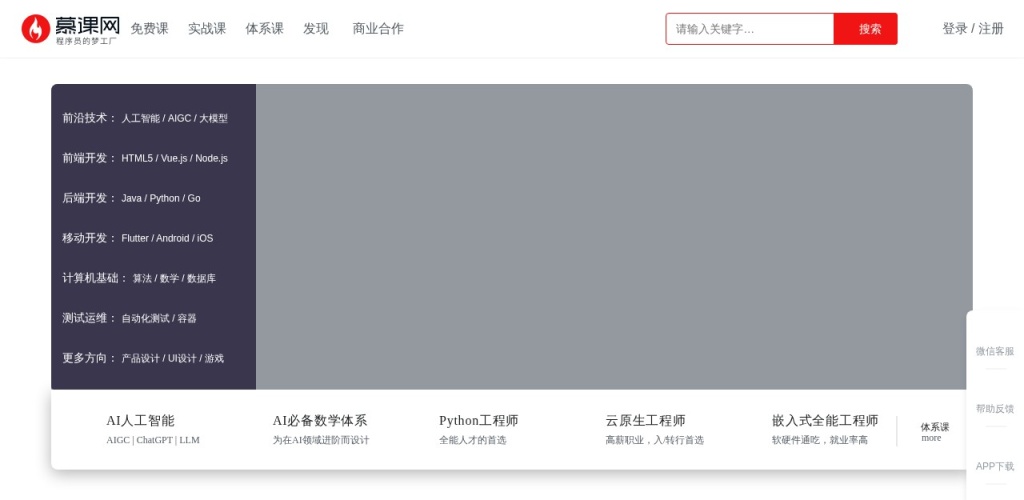Go to 体系课 in top navigation
1024x500 pixels.
click(x=265, y=29)
